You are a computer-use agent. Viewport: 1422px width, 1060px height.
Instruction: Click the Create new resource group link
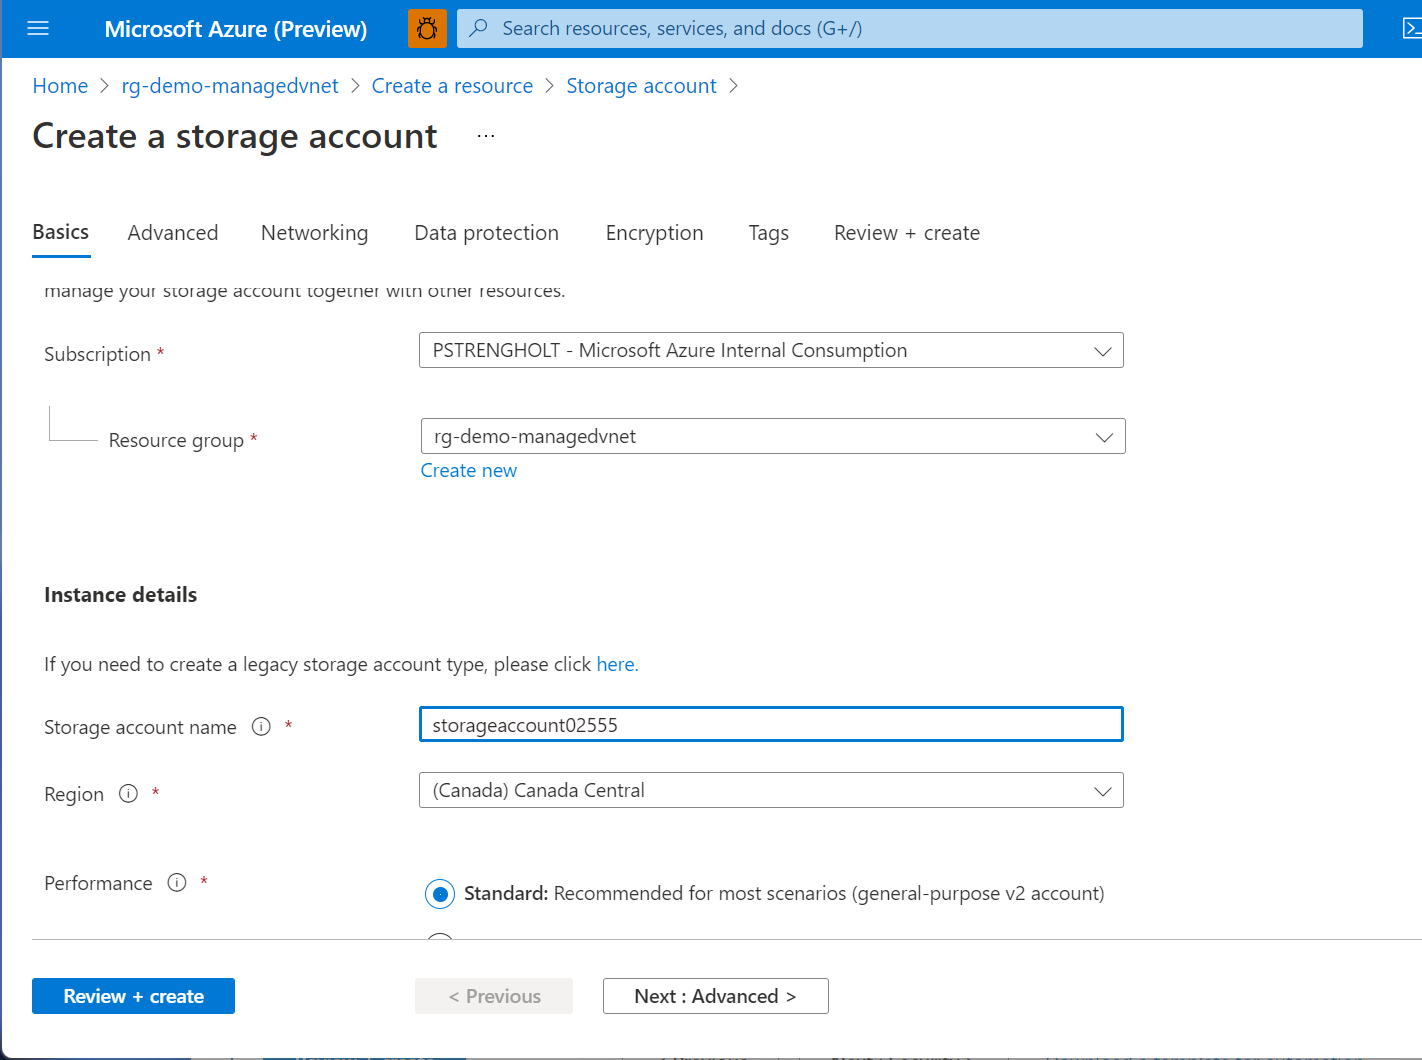point(469,471)
